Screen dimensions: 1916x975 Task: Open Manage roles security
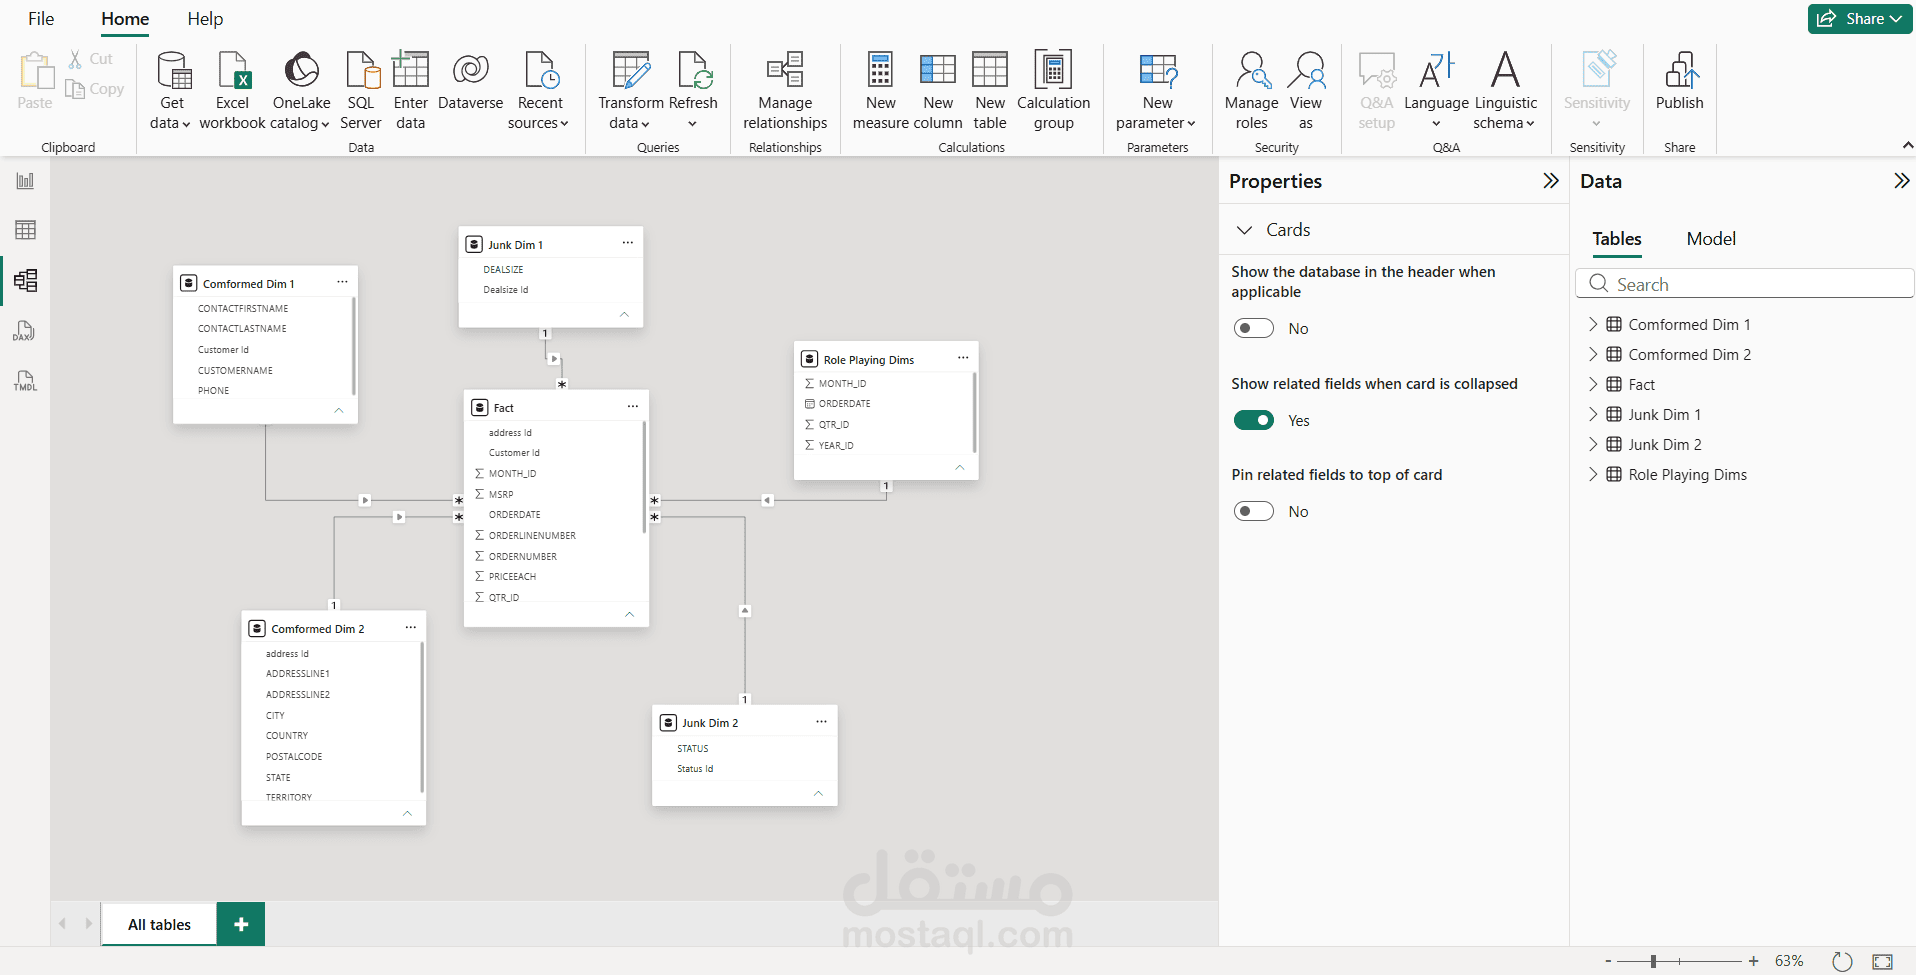[x=1251, y=91]
